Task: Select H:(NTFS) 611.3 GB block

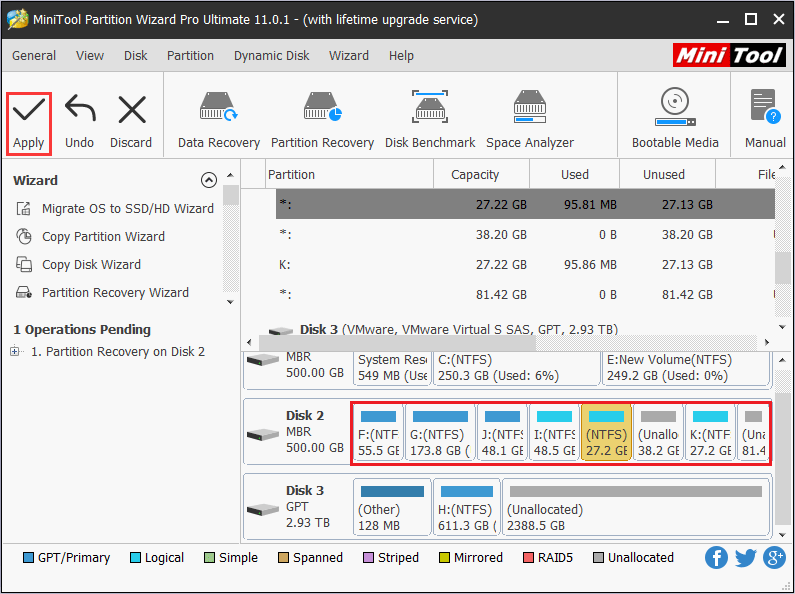Action: point(466,507)
